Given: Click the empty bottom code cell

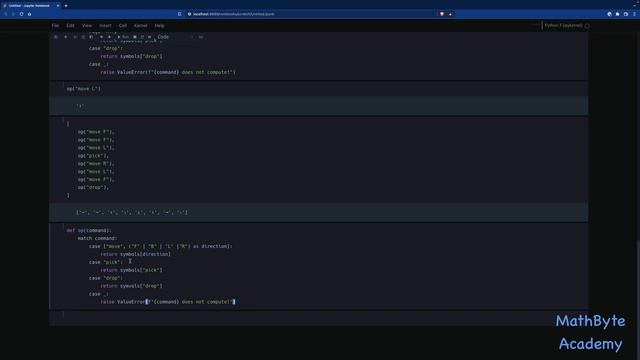Looking at the screenshot, I should (318, 318).
